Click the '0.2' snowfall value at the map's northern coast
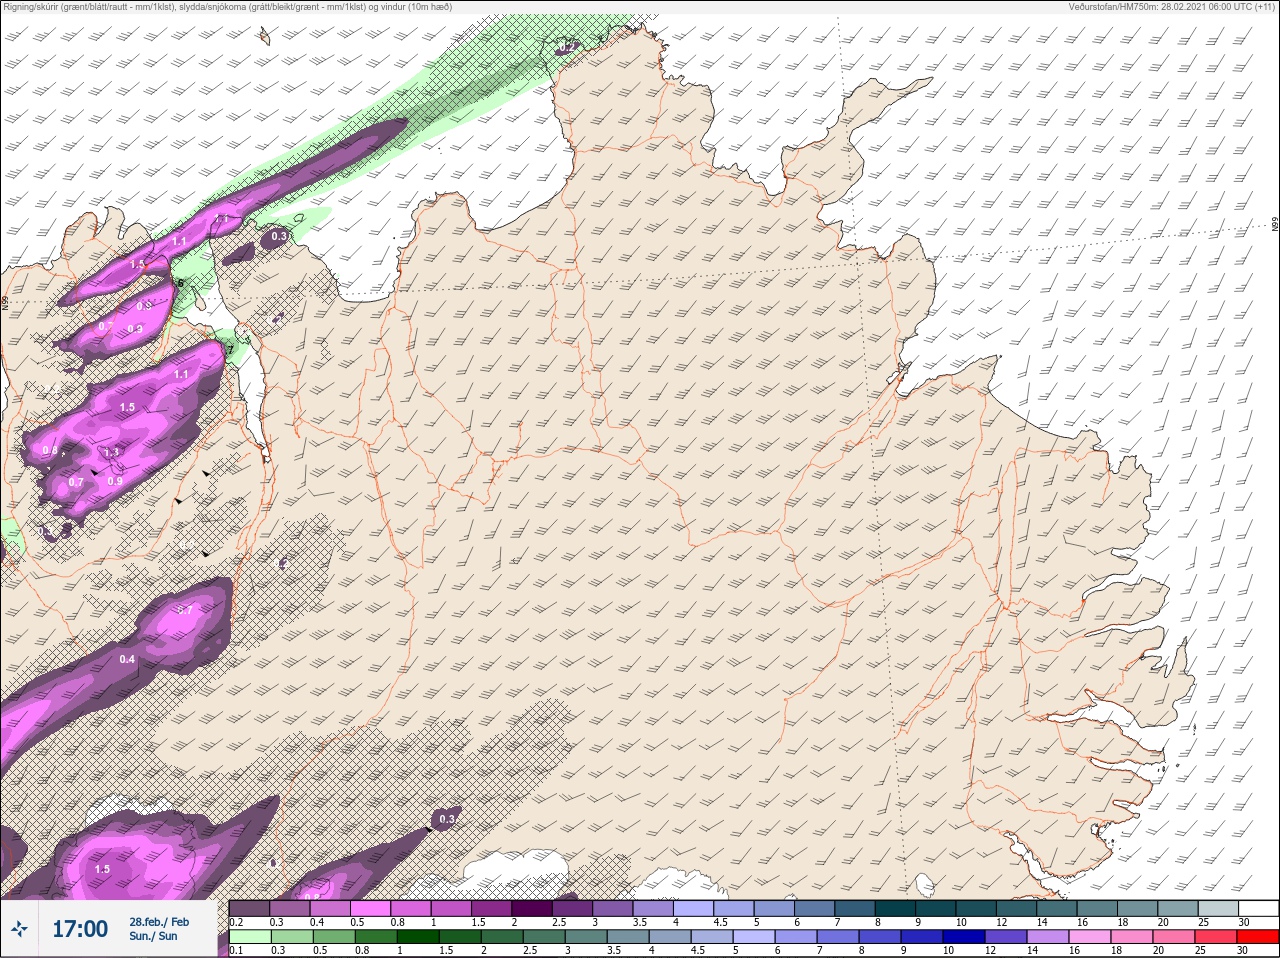 point(567,47)
